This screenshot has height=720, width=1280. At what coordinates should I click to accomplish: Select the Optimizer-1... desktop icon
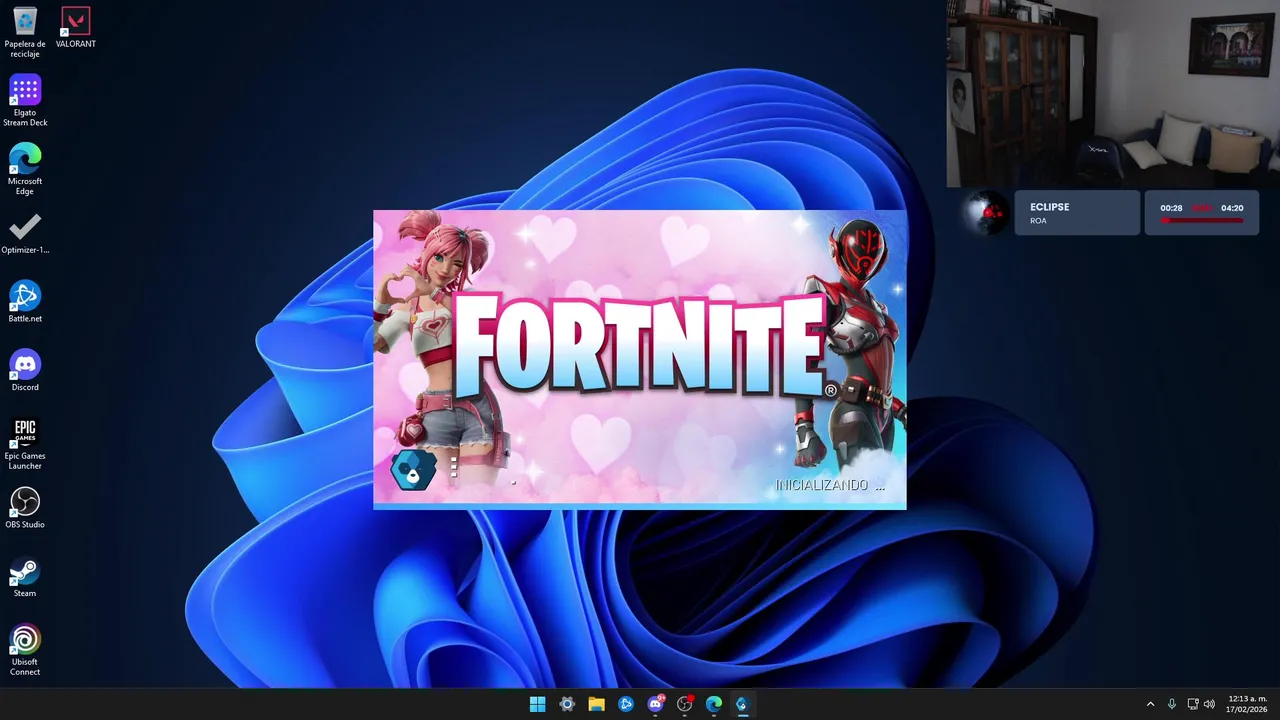click(25, 233)
